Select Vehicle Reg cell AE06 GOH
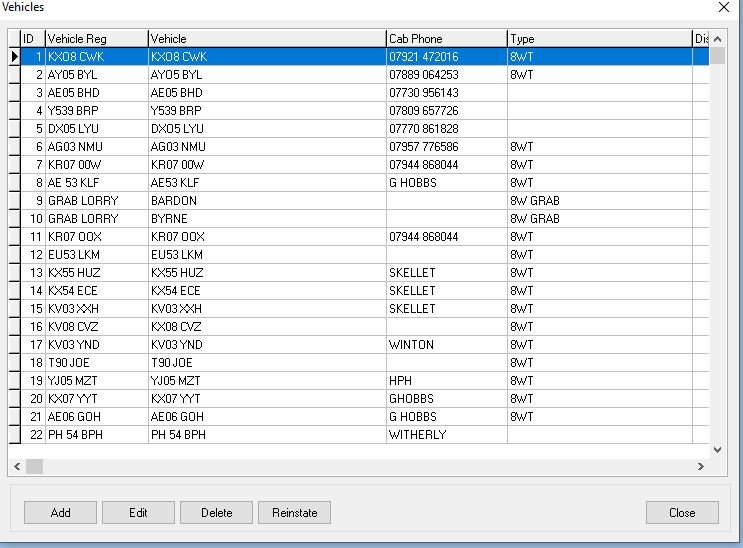This screenshot has width=743, height=548. [97, 417]
